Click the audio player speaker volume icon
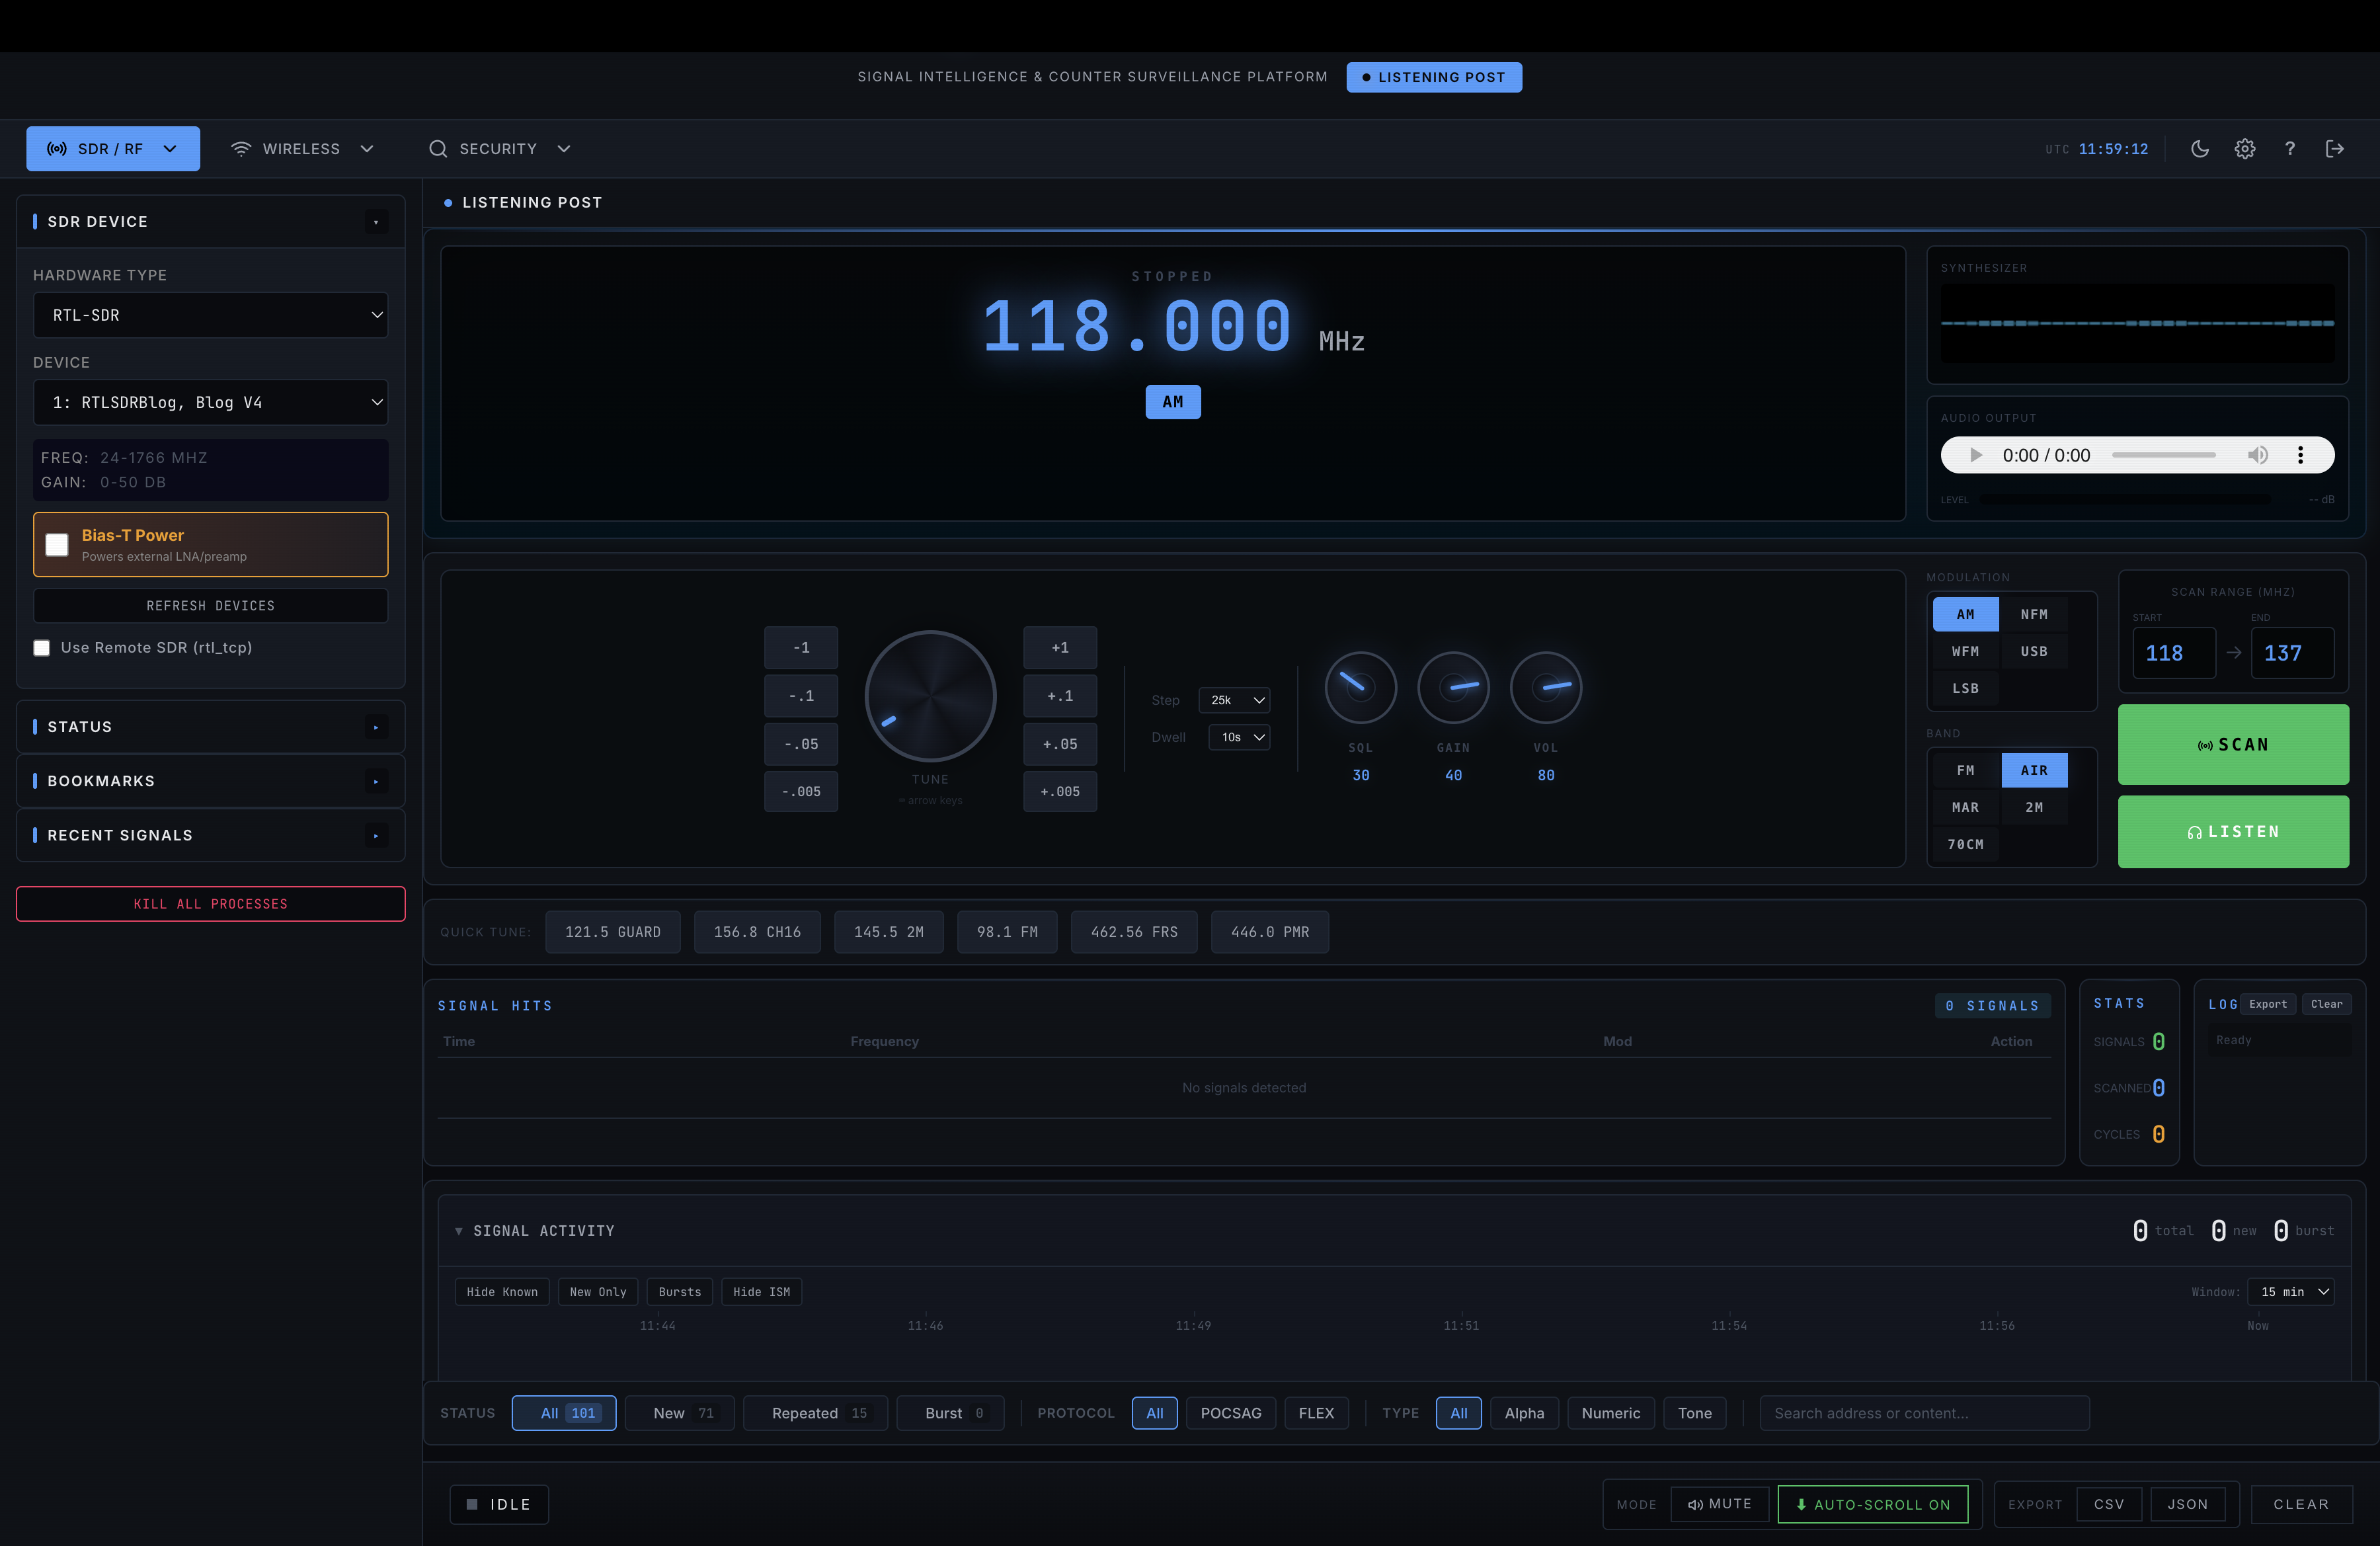 pos(2258,455)
